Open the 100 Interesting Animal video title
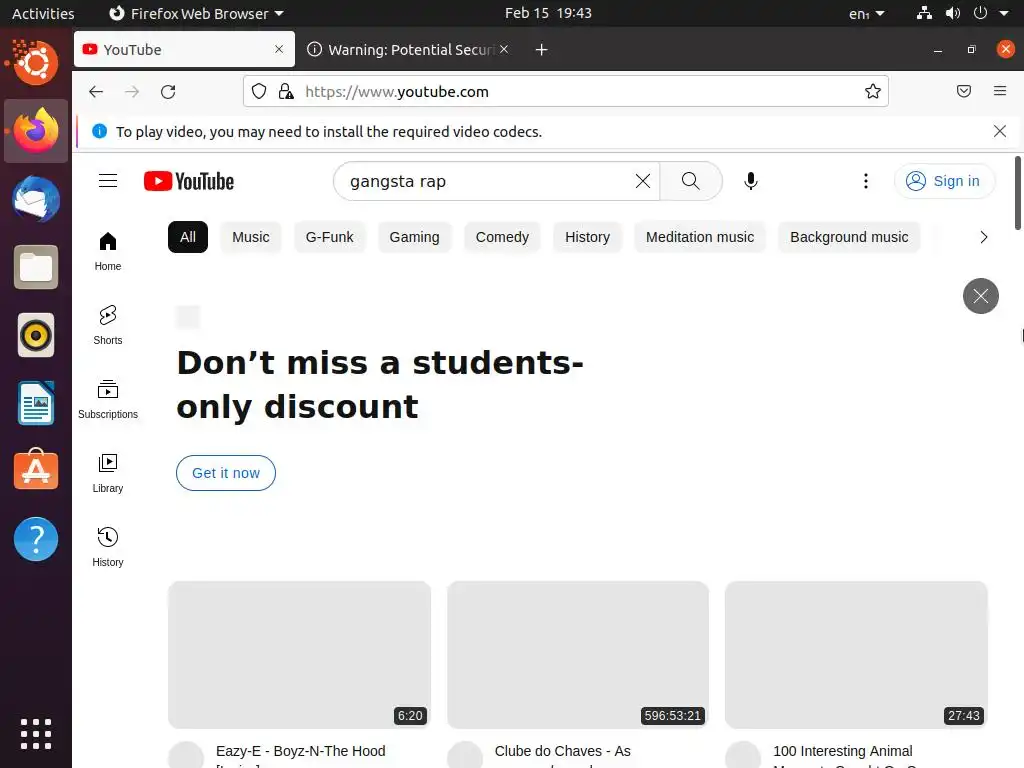The height and width of the screenshot is (768, 1024). [842, 752]
